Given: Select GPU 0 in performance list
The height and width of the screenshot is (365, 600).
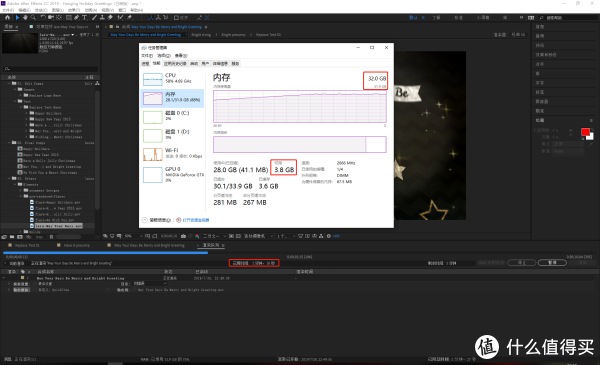Looking at the screenshot, I should pos(172,174).
